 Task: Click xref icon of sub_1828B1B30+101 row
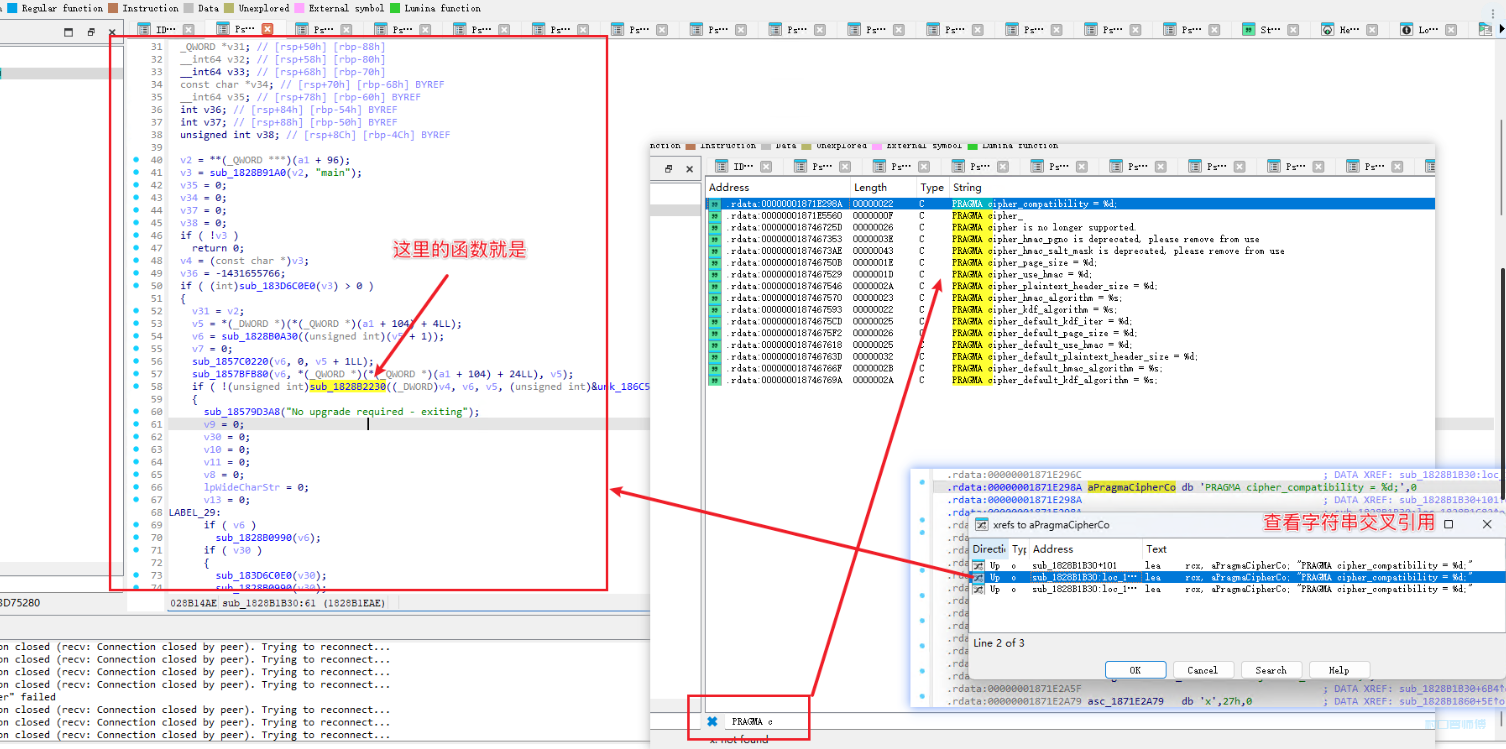point(978,565)
